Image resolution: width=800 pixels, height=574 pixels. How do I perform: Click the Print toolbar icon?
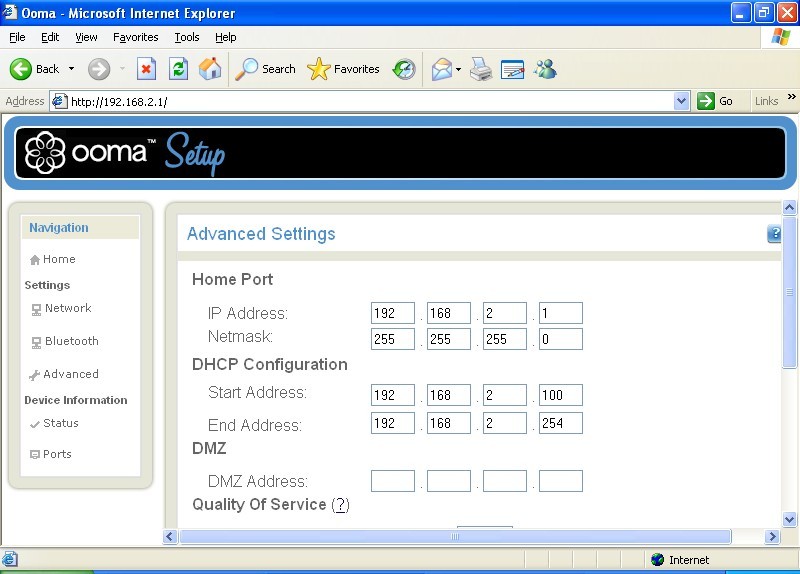pos(481,69)
